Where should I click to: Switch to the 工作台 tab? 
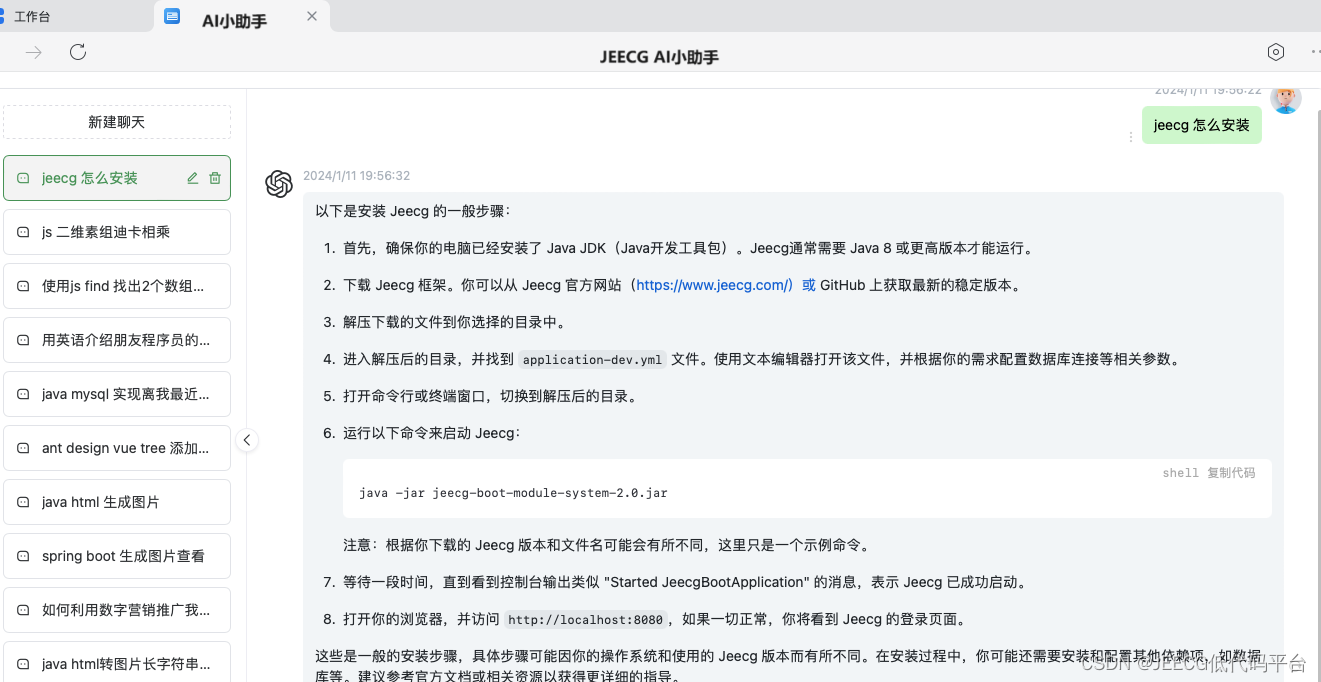pyautogui.click(x=33, y=16)
